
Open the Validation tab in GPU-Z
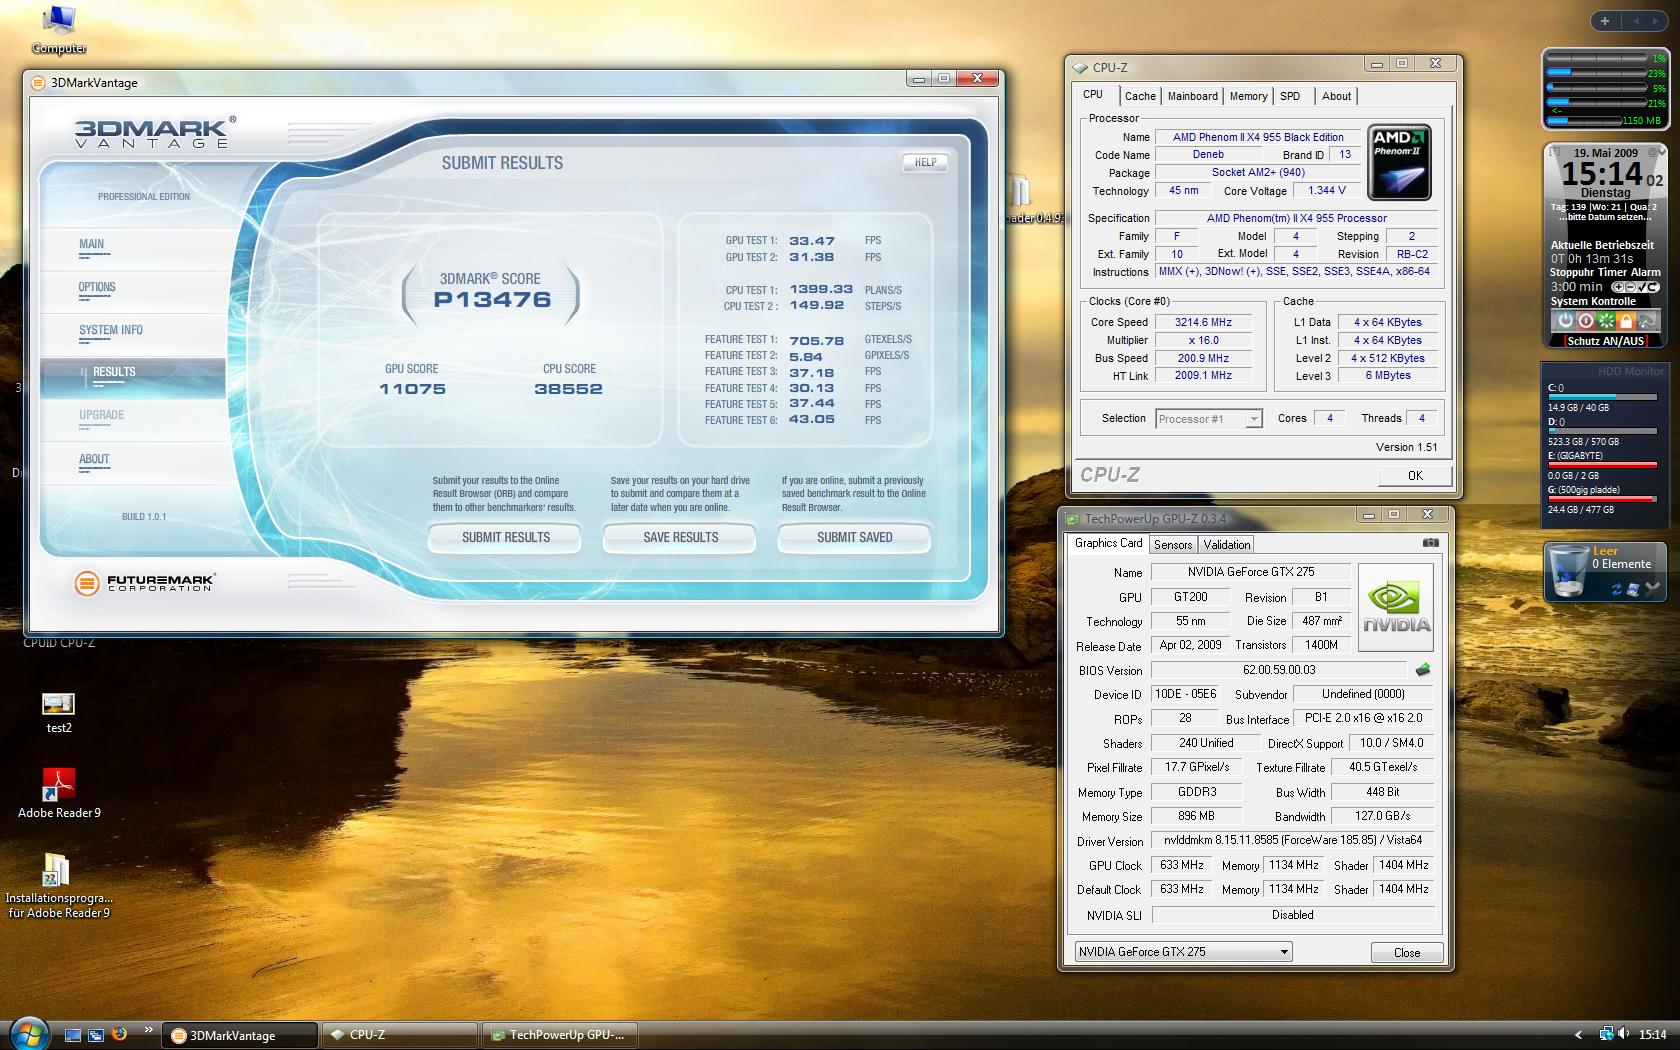pos(1226,545)
